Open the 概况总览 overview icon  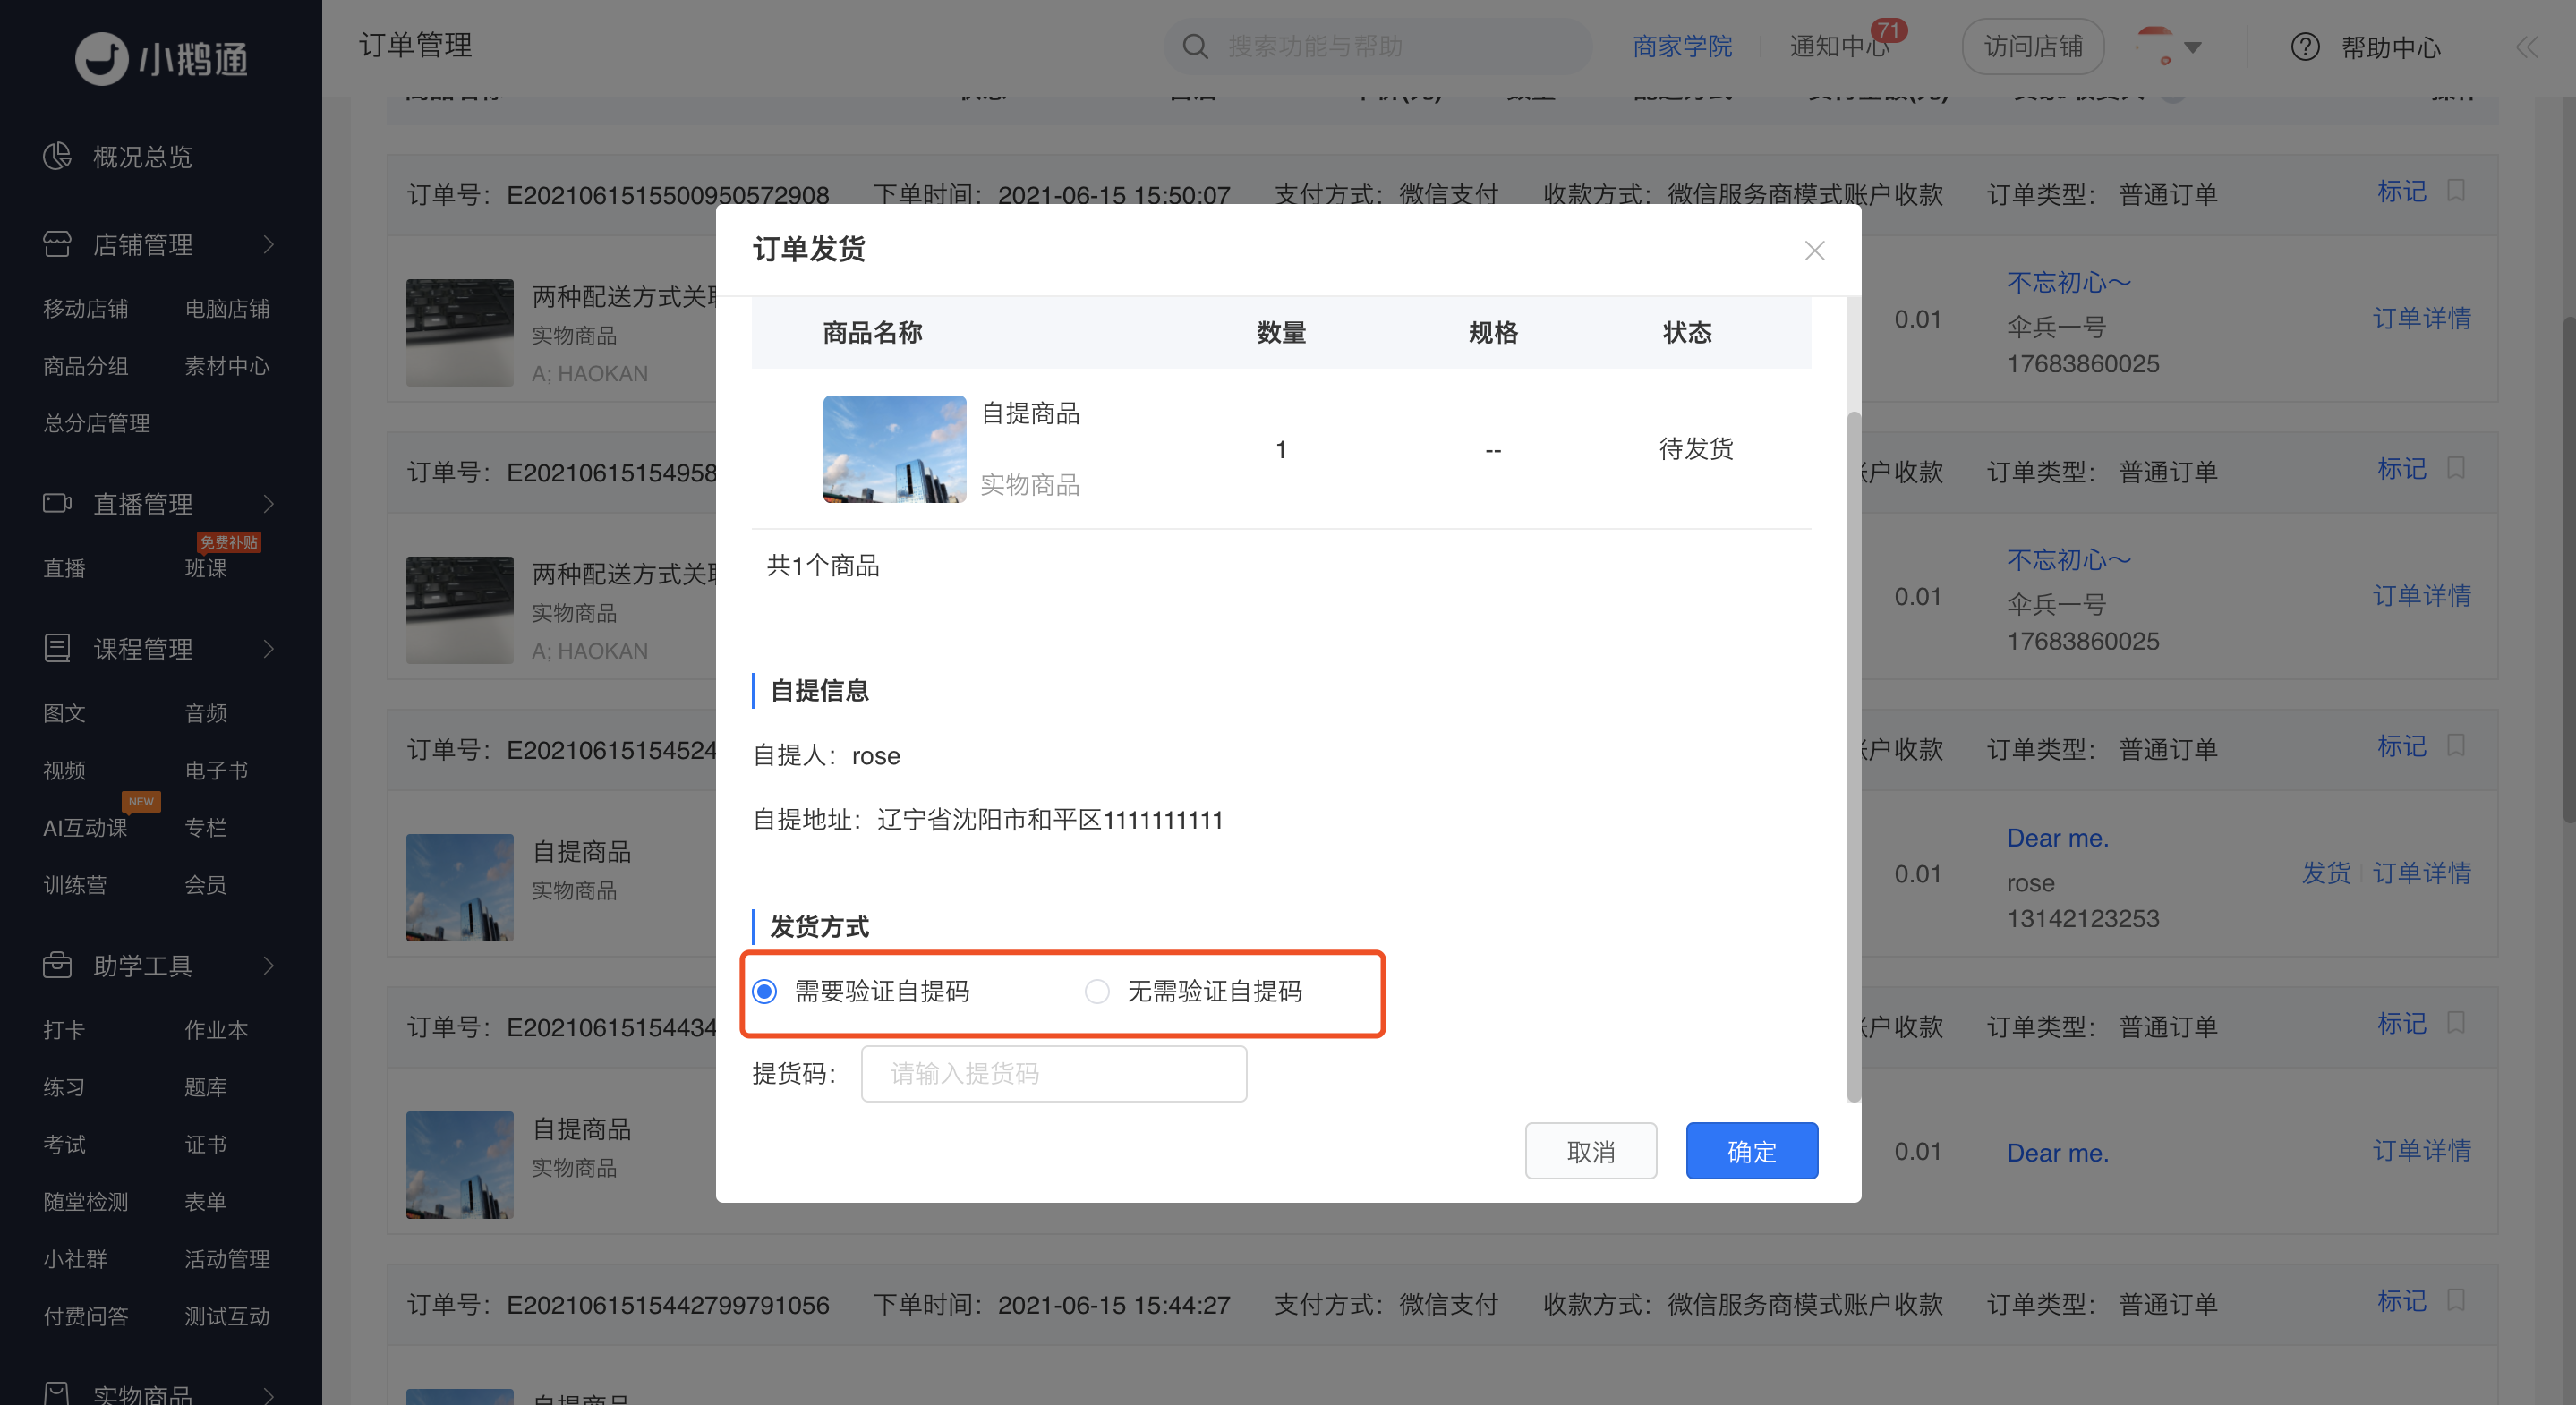[x=57, y=156]
